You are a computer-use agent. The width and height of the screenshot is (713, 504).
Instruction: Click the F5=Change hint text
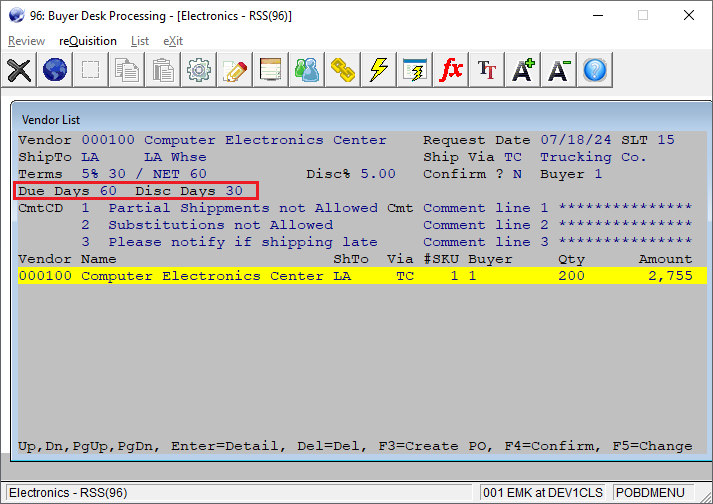point(652,446)
